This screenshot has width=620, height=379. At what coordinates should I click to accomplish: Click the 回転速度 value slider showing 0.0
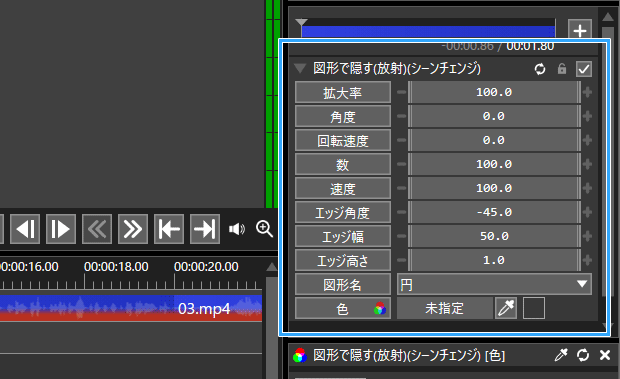[494, 140]
